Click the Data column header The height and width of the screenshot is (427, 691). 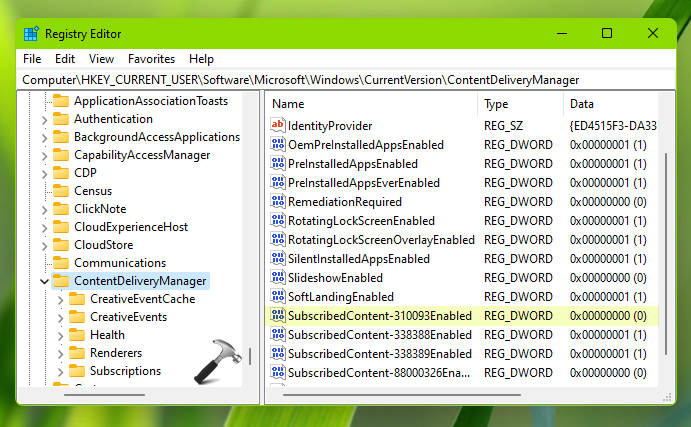(611, 104)
